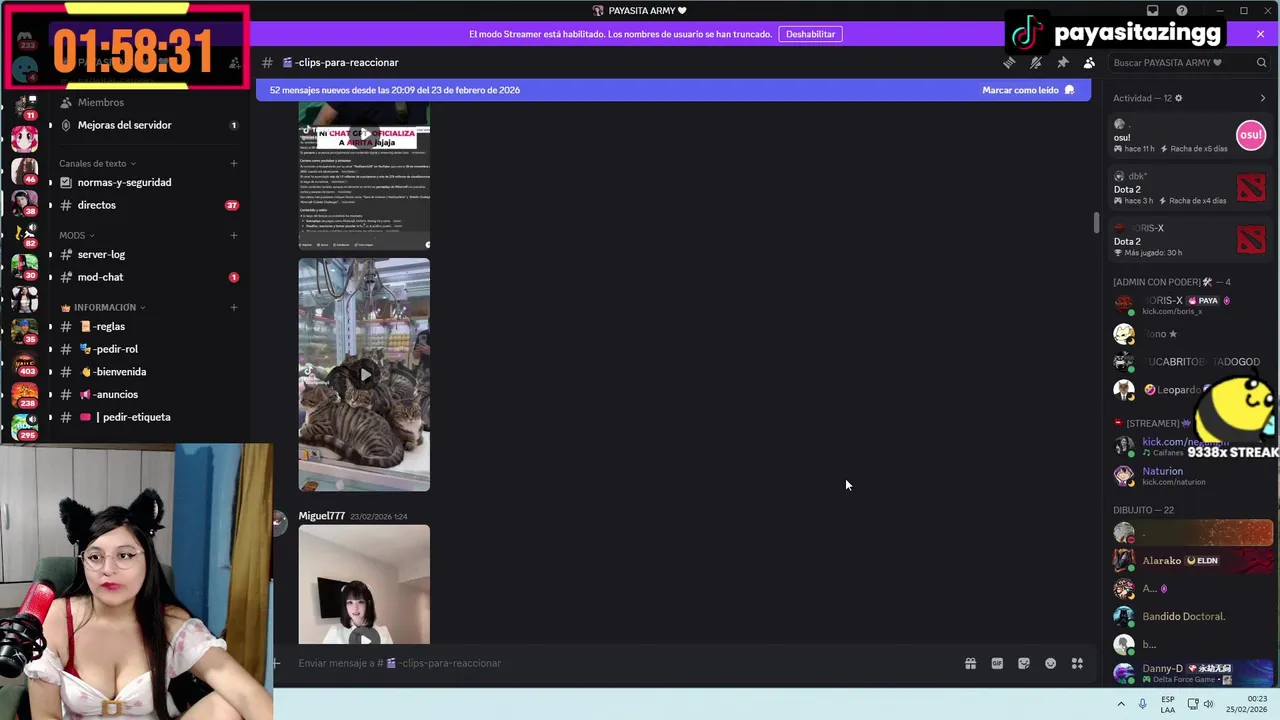Viewport: 1280px width, 720px height.
Task: Click the plus attach icon beside the message box
Action: click(276, 663)
